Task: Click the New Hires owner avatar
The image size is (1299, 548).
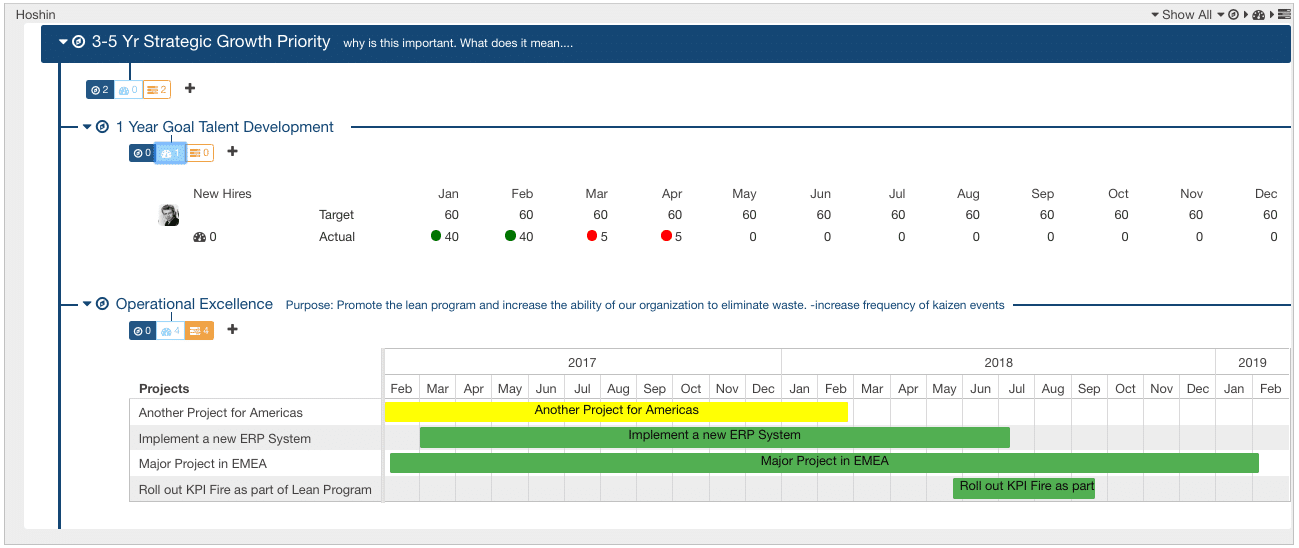Action: (x=169, y=214)
